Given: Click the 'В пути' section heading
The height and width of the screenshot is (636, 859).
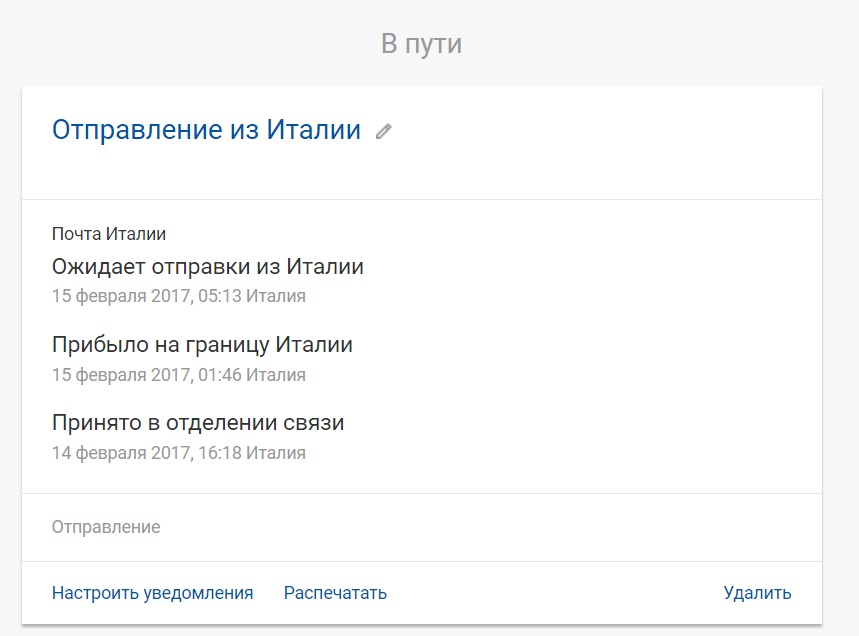Looking at the screenshot, I should click(421, 44).
